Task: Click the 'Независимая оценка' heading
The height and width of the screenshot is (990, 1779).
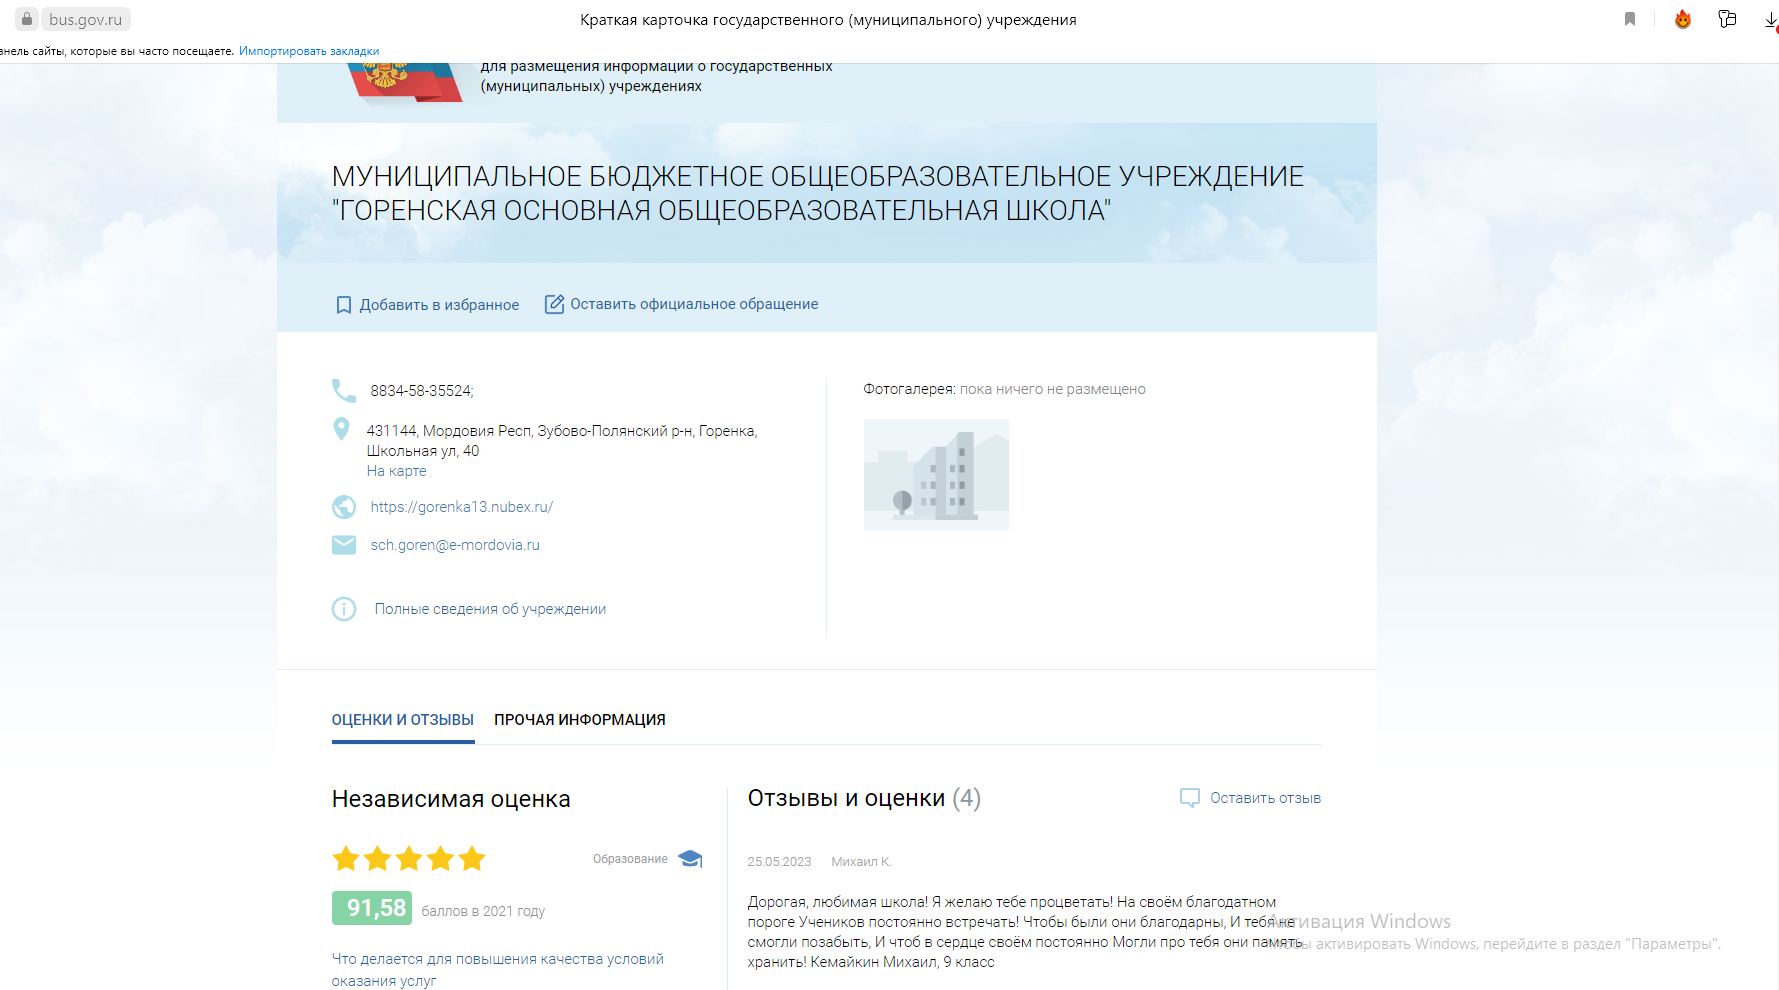Action: 451,799
